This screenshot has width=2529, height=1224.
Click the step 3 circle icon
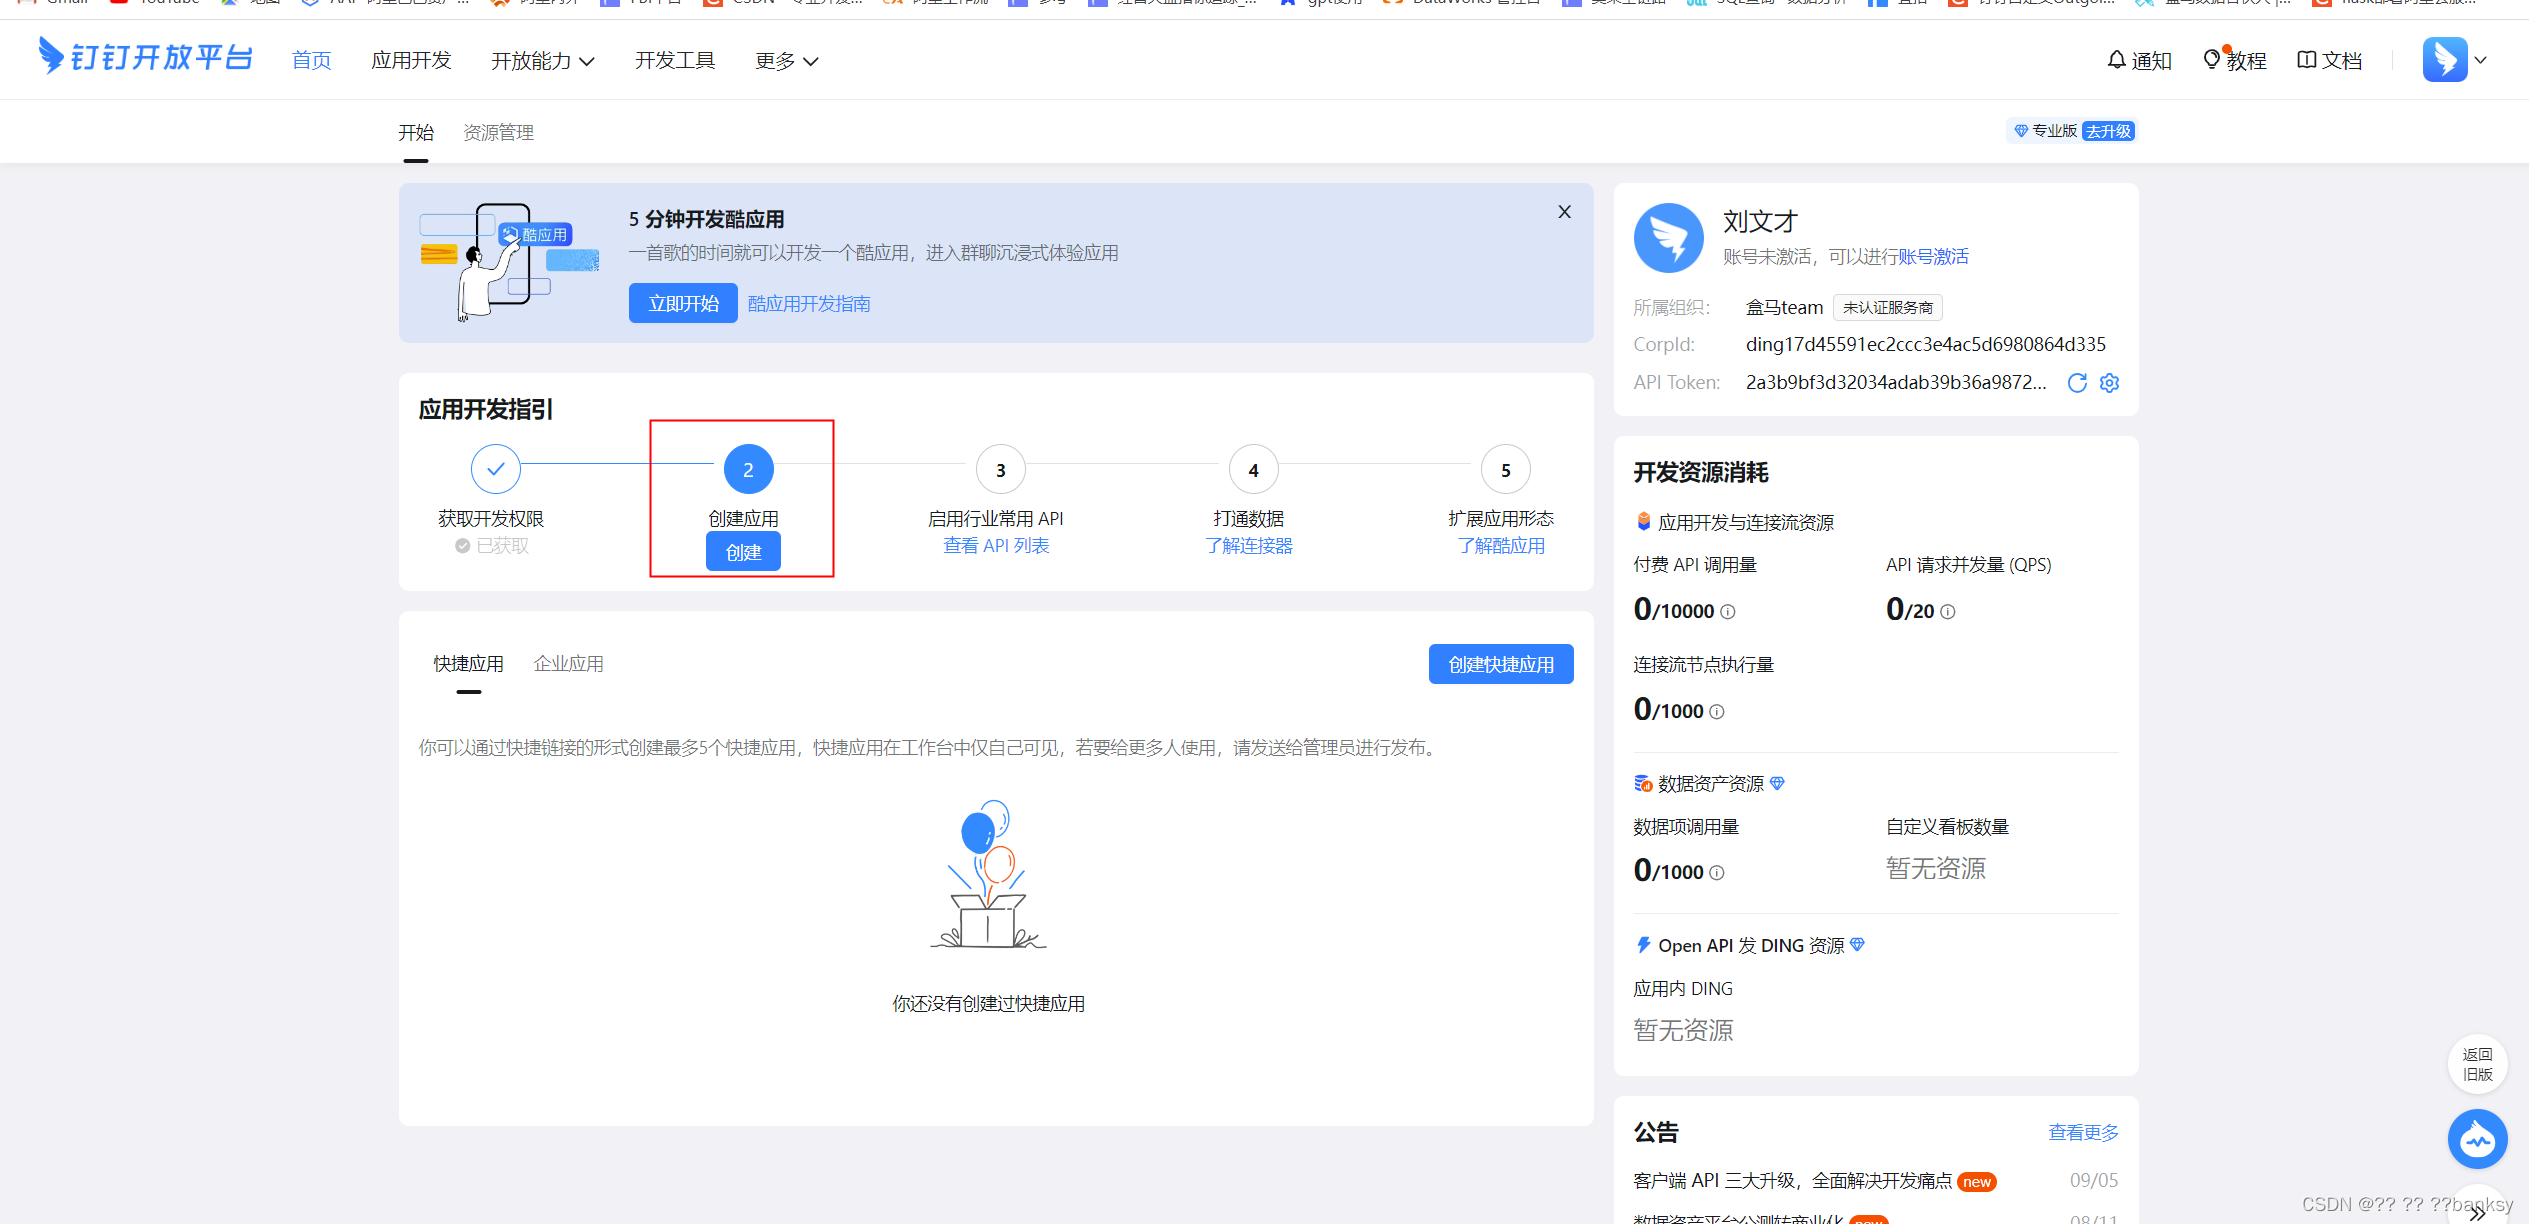point(1001,469)
